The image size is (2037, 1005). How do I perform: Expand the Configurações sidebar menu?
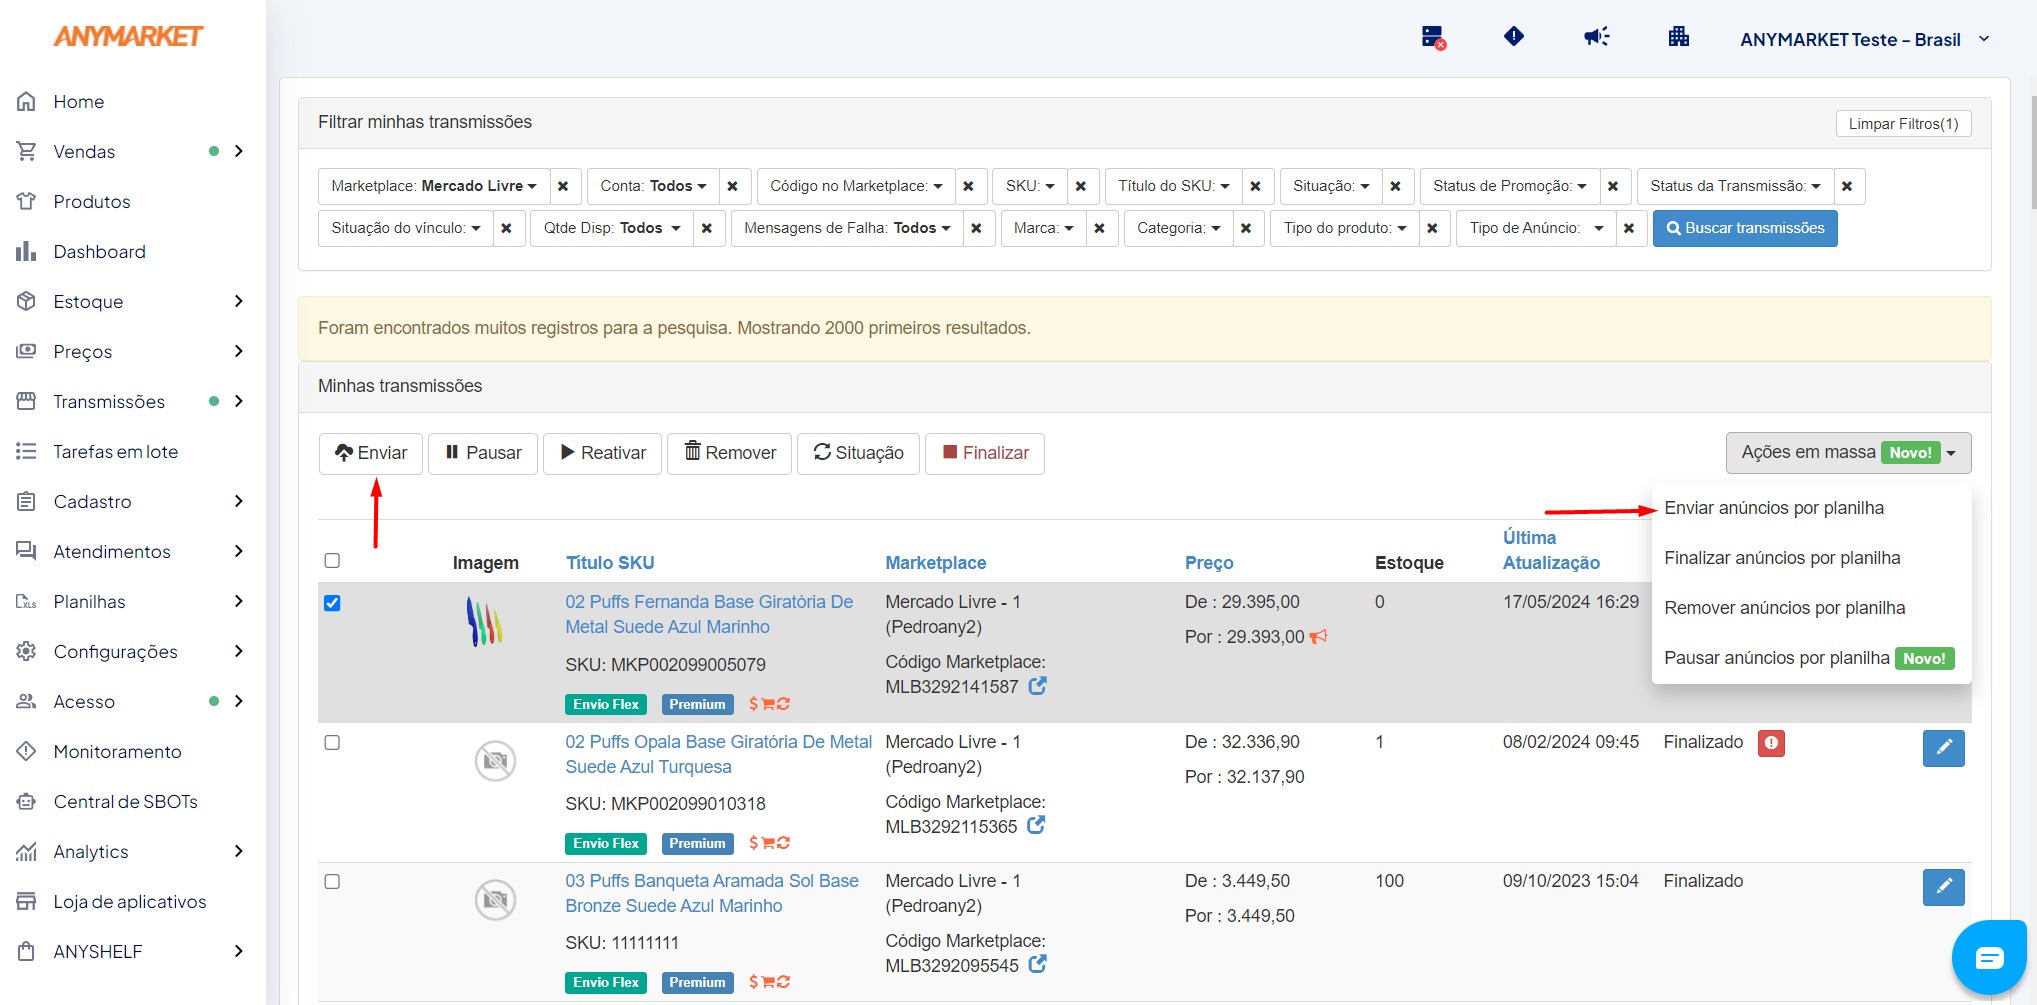coord(239,651)
